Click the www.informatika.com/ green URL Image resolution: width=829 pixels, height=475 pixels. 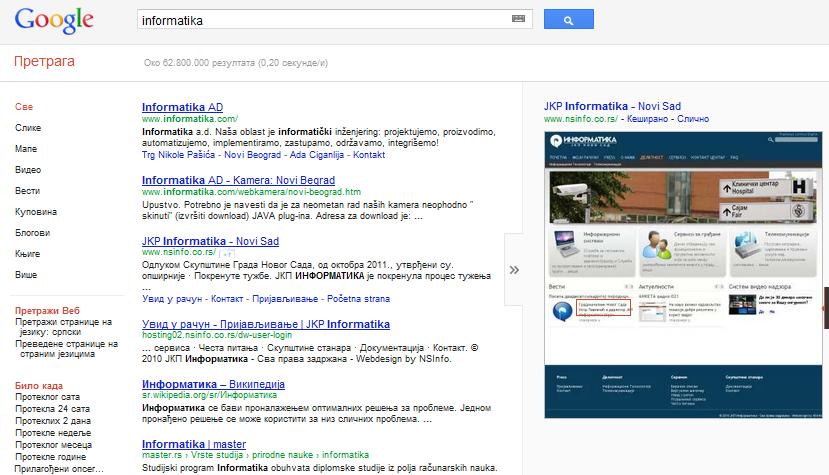[x=190, y=119]
